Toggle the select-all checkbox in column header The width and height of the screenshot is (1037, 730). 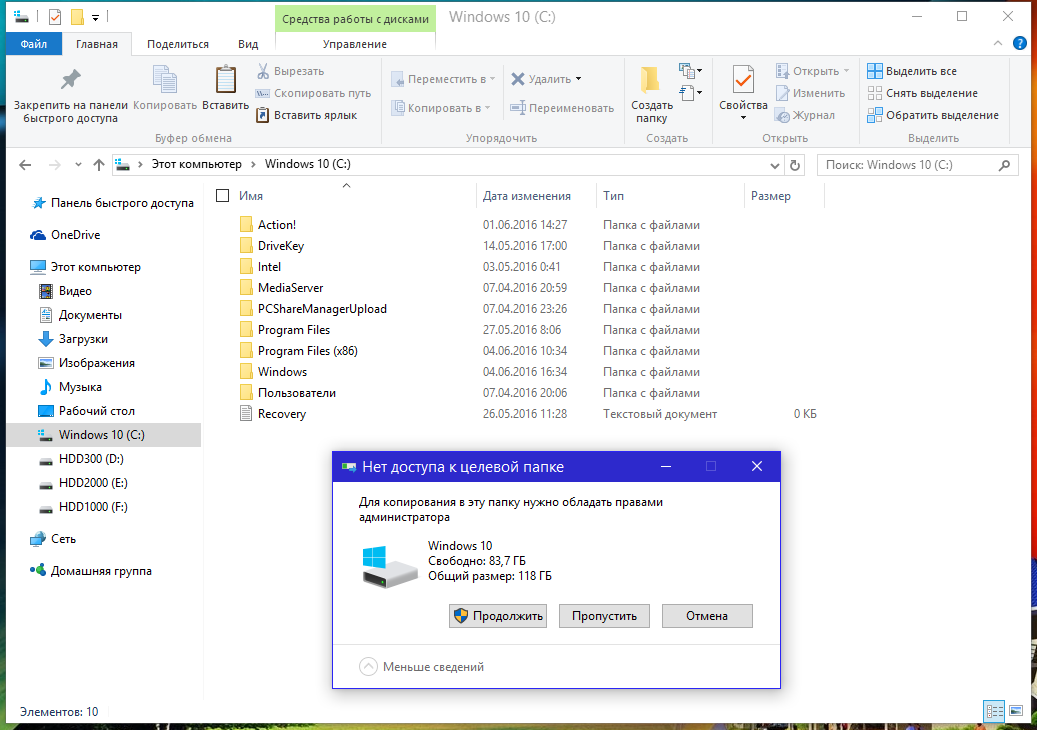tap(223, 196)
